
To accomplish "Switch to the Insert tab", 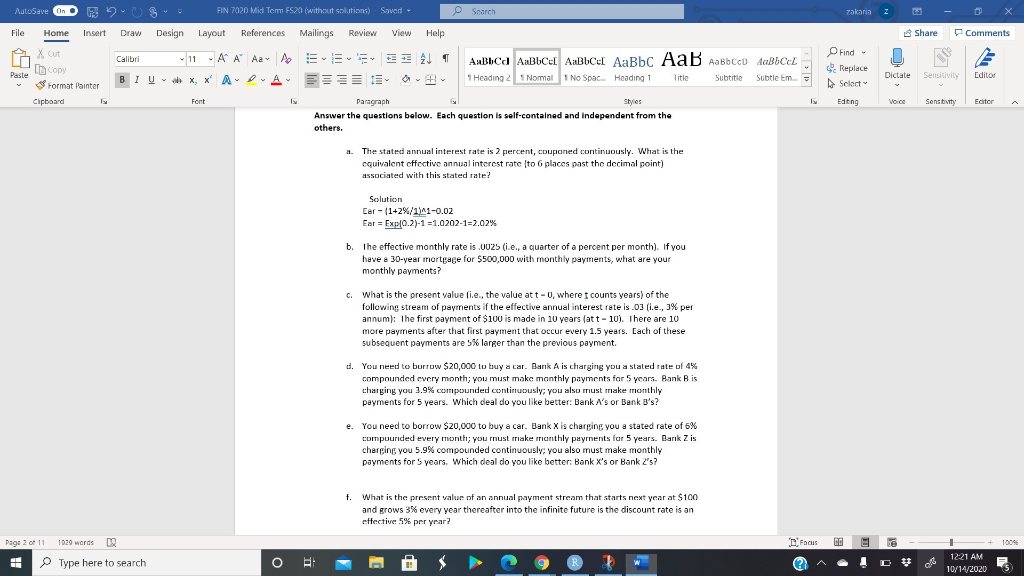I will pos(94,33).
